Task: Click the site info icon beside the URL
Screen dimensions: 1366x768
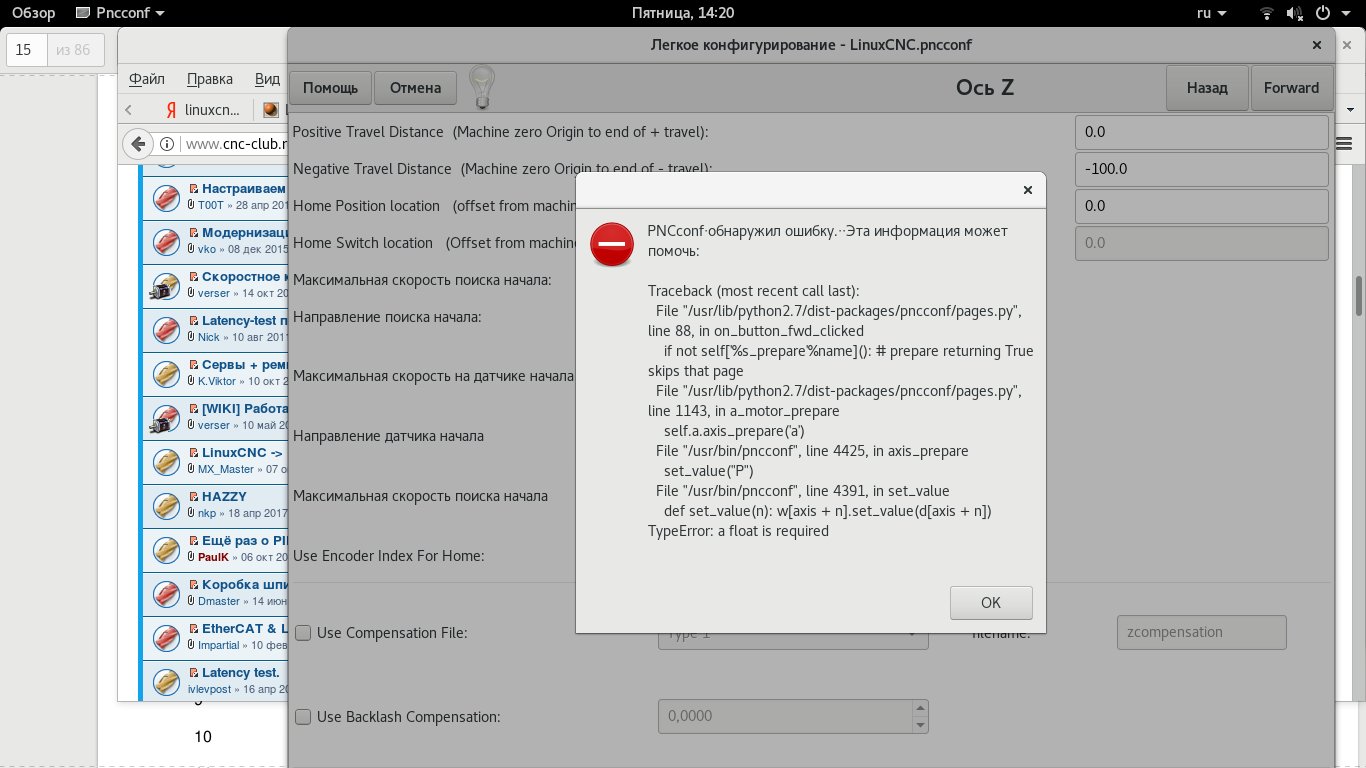Action: point(167,144)
